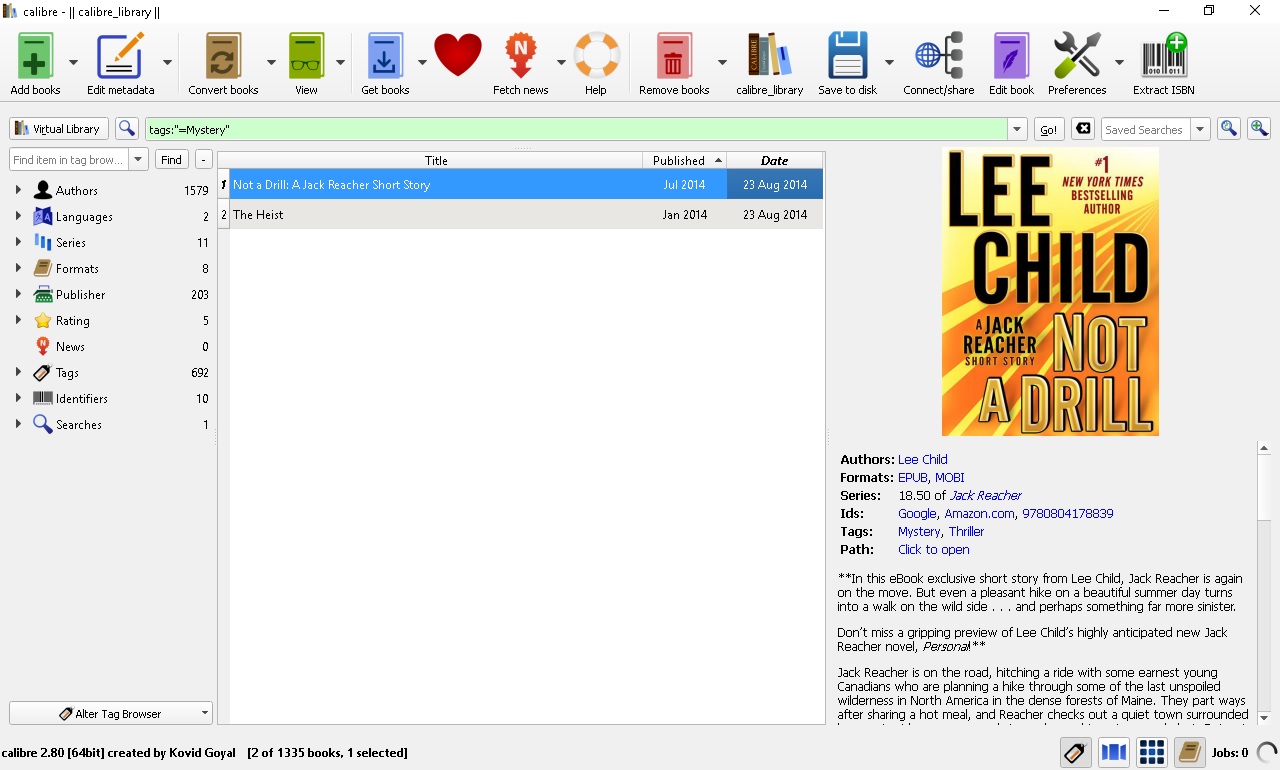Open the MOBI format link
Viewport: 1280px width, 770px height.
[950, 478]
